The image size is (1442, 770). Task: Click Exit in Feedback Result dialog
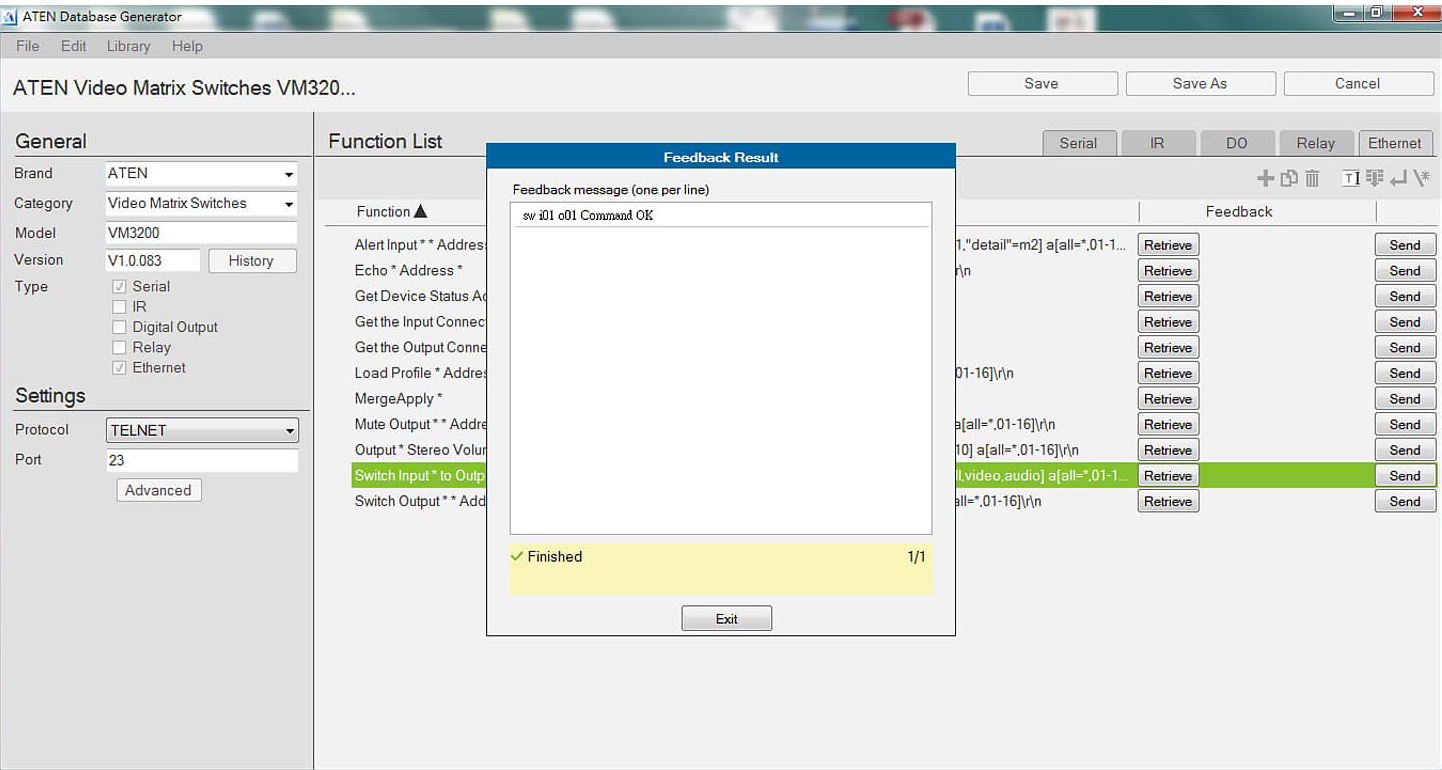coord(726,619)
